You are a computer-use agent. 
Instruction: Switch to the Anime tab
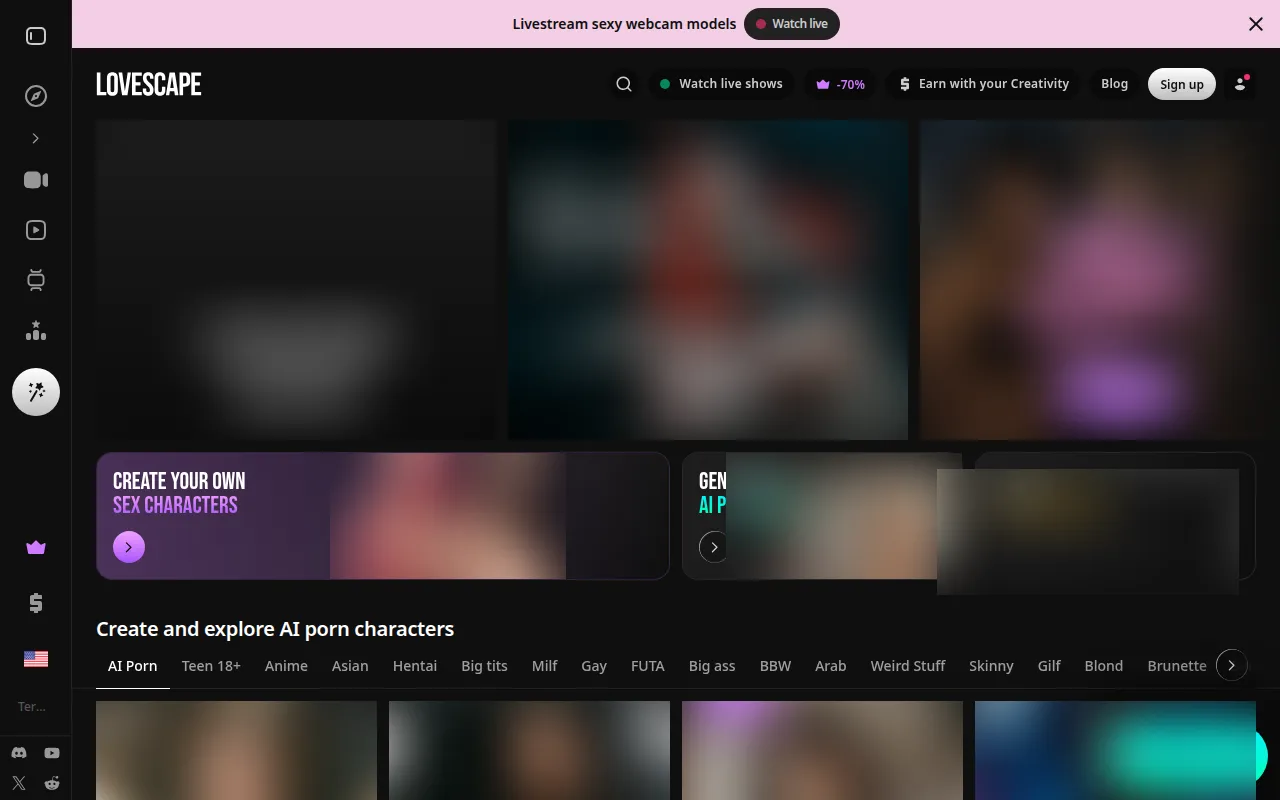[286, 666]
